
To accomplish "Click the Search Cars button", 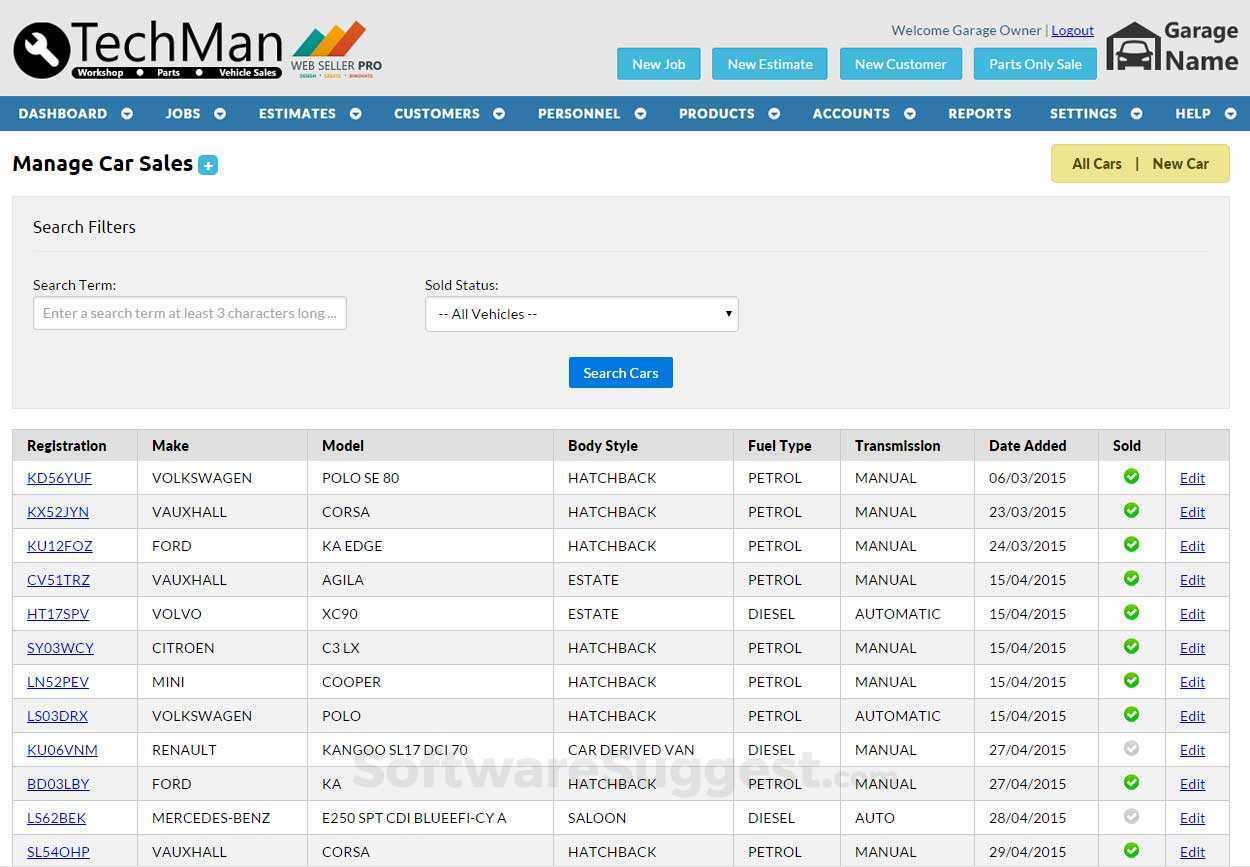I will coord(620,372).
